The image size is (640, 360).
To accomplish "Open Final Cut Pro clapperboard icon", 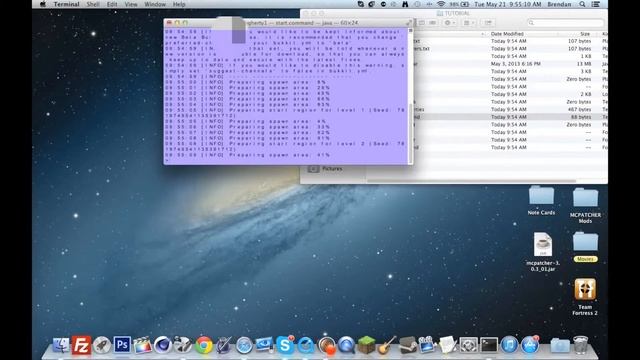I will [142, 345].
